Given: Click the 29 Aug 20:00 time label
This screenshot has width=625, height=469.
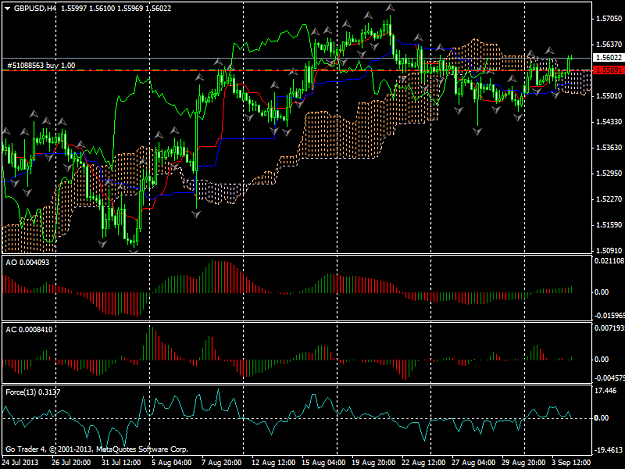Looking at the screenshot, I should (x=523, y=462).
